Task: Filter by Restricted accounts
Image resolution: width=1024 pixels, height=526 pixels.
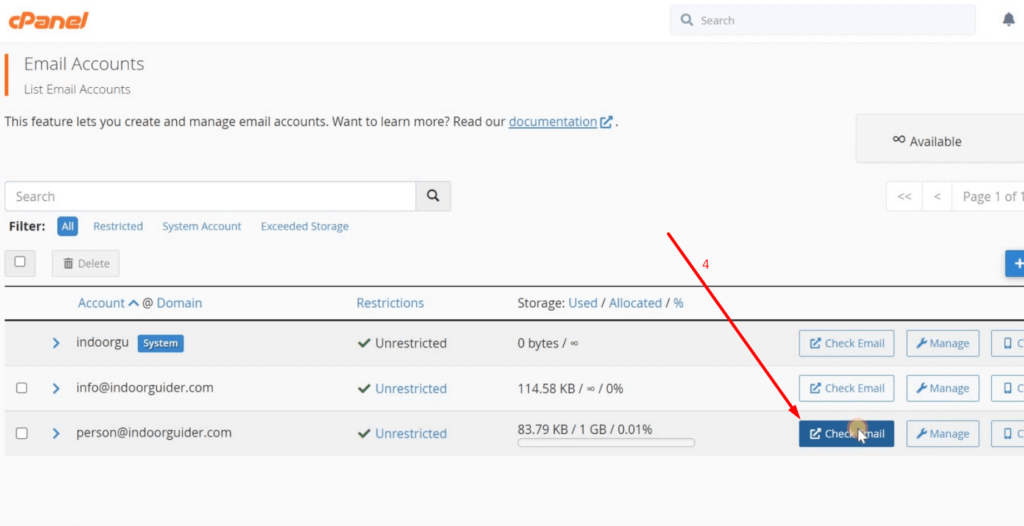Action: coord(118,226)
